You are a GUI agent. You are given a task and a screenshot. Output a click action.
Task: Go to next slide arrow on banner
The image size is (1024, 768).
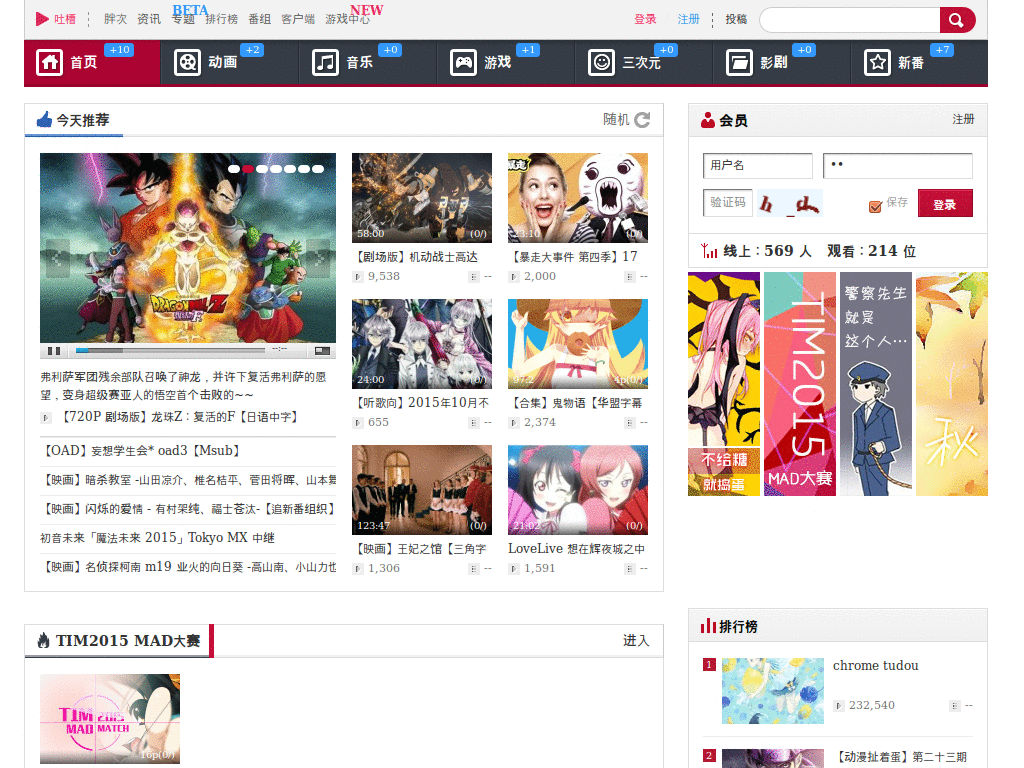click(319, 257)
